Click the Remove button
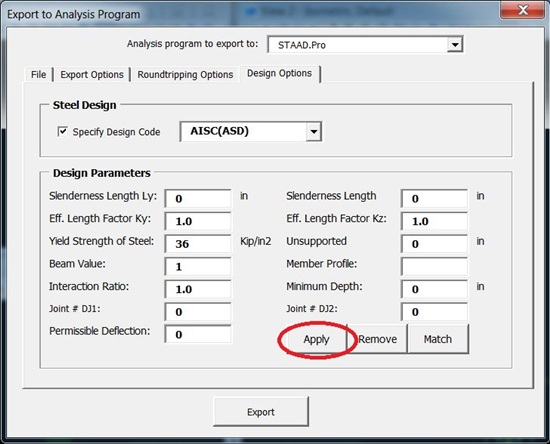This screenshot has height=444, width=550. point(377,339)
